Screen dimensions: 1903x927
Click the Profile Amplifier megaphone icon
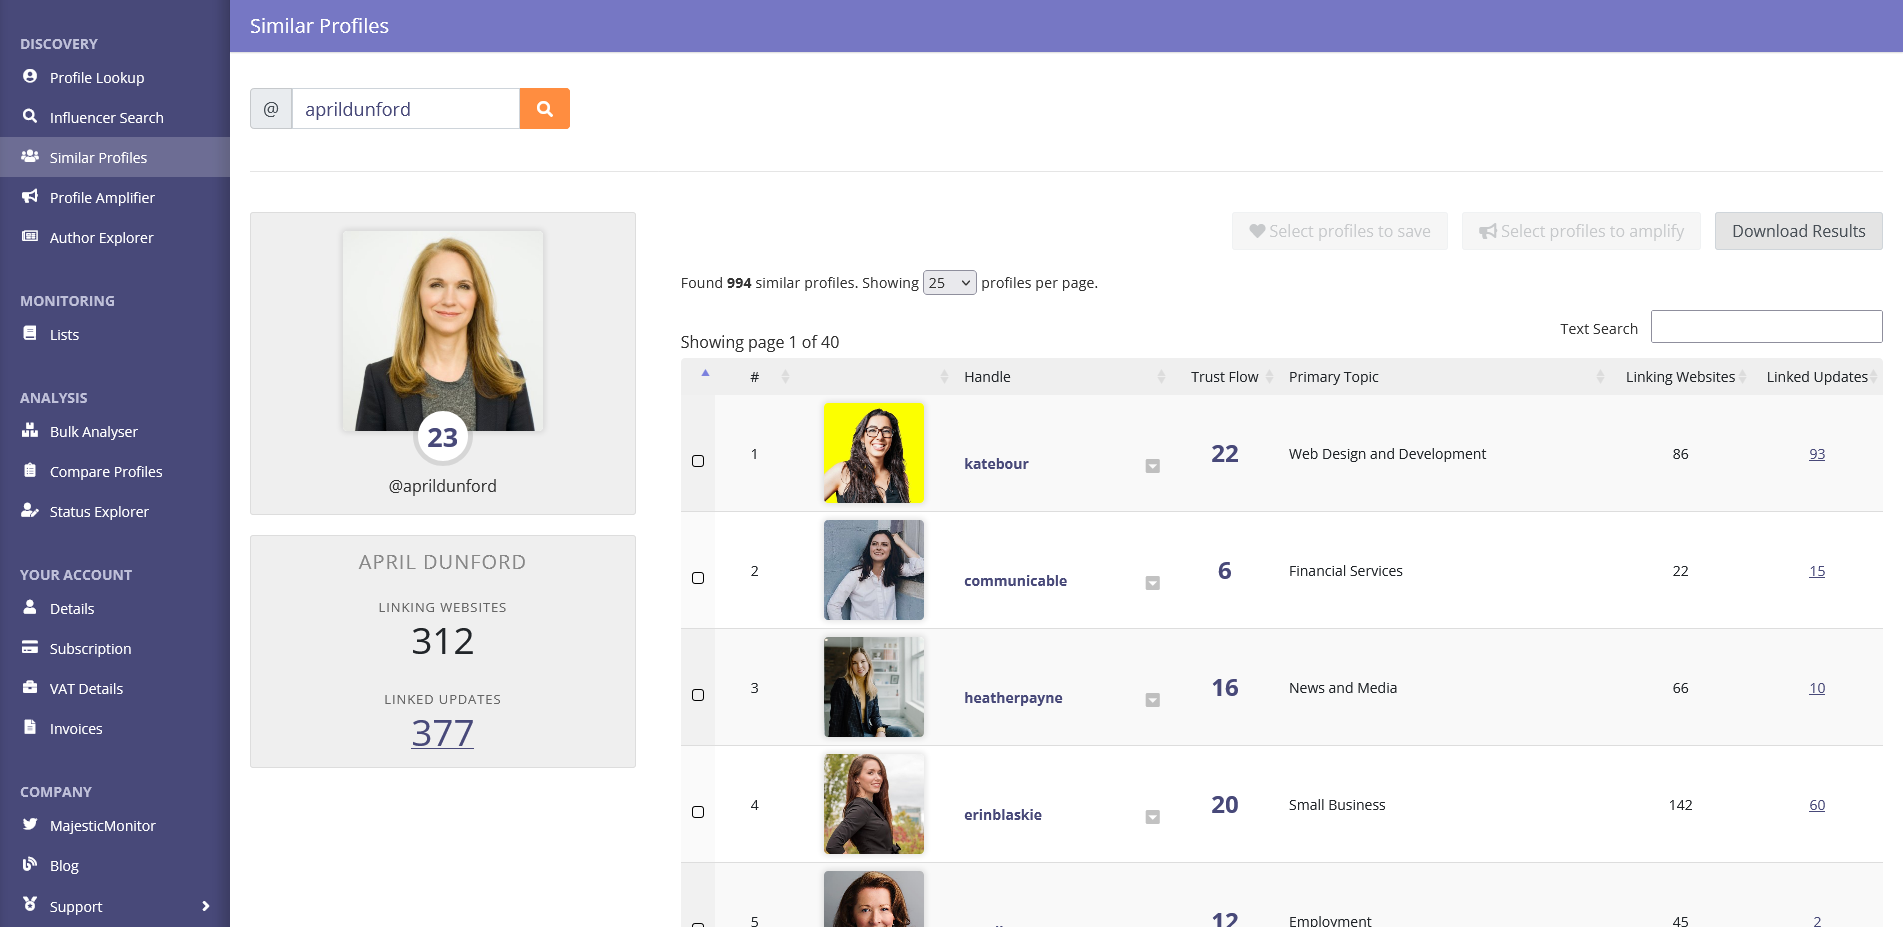30,196
